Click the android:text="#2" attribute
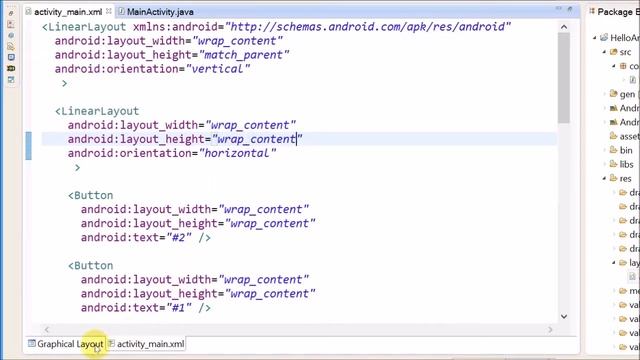This screenshot has width=640, height=360. [136, 238]
